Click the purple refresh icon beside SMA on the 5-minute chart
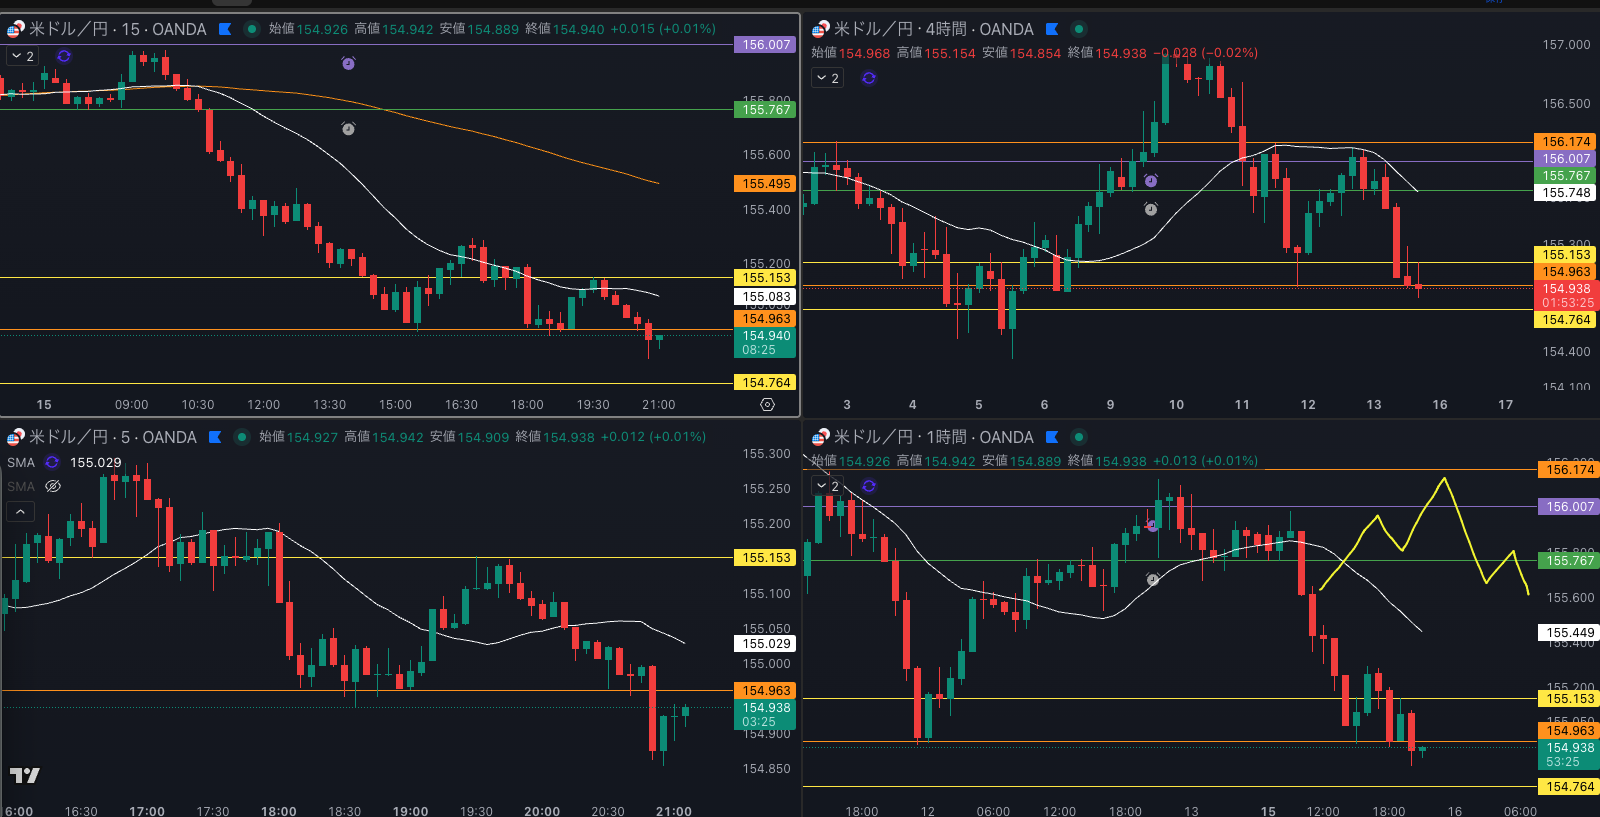The height and width of the screenshot is (817, 1600). pyautogui.click(x=52, y=462)
